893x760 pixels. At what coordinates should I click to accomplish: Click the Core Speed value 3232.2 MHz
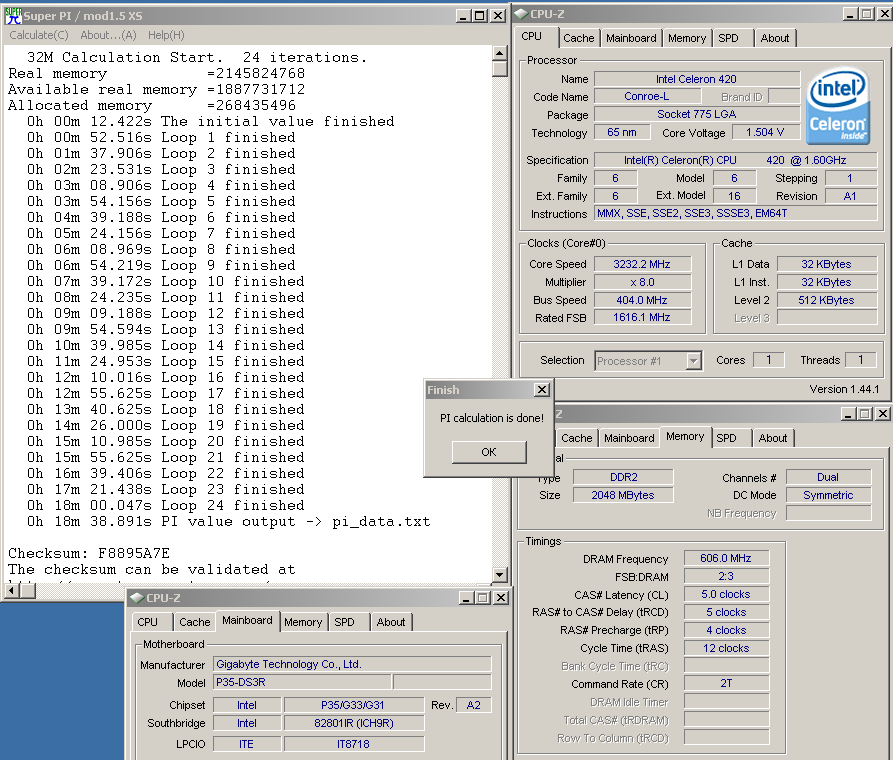[642, 264]
